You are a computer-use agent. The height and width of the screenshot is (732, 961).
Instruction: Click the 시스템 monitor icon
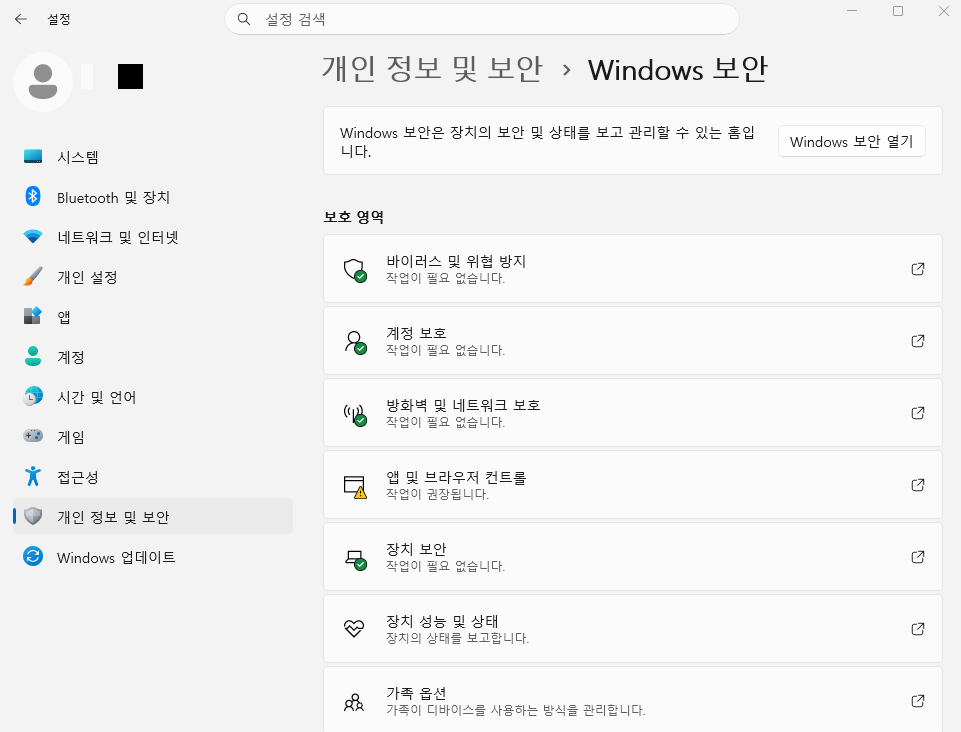(x=33, y=156)
